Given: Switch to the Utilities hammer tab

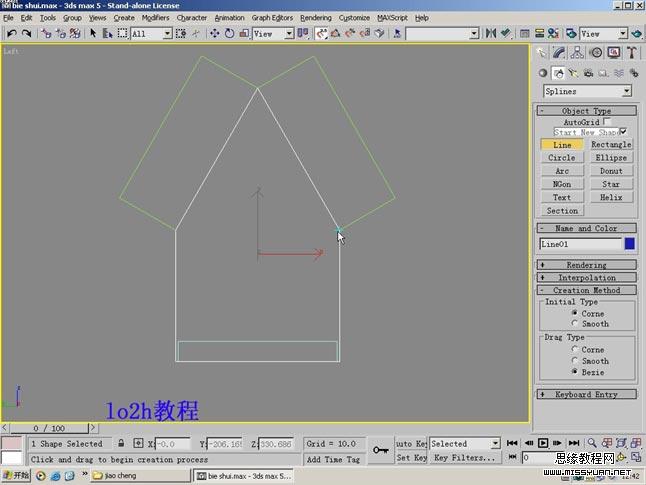Looking at the screenshot, I should (632, 52).
